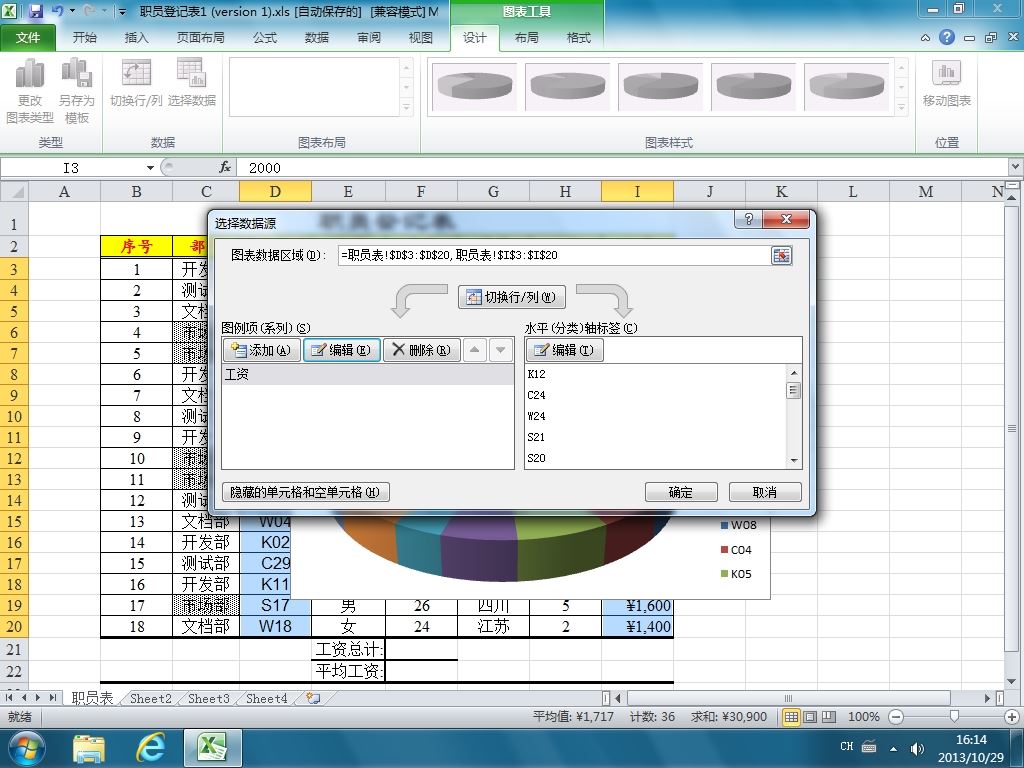Select column L header
The image size is (1024, 768).
coord(853,191)
